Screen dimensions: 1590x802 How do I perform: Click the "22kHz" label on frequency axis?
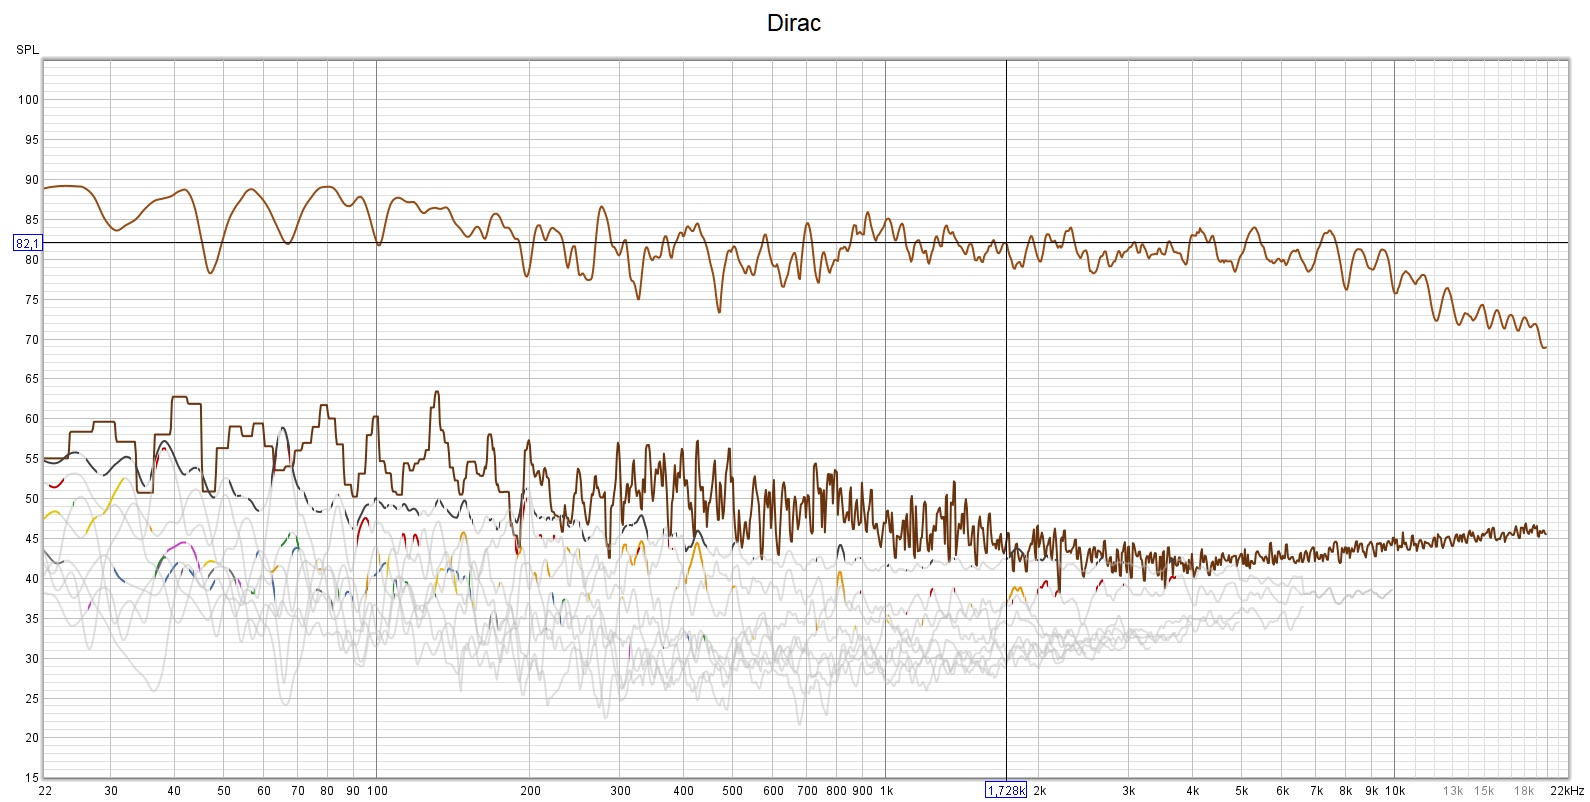click(1567, 791)
